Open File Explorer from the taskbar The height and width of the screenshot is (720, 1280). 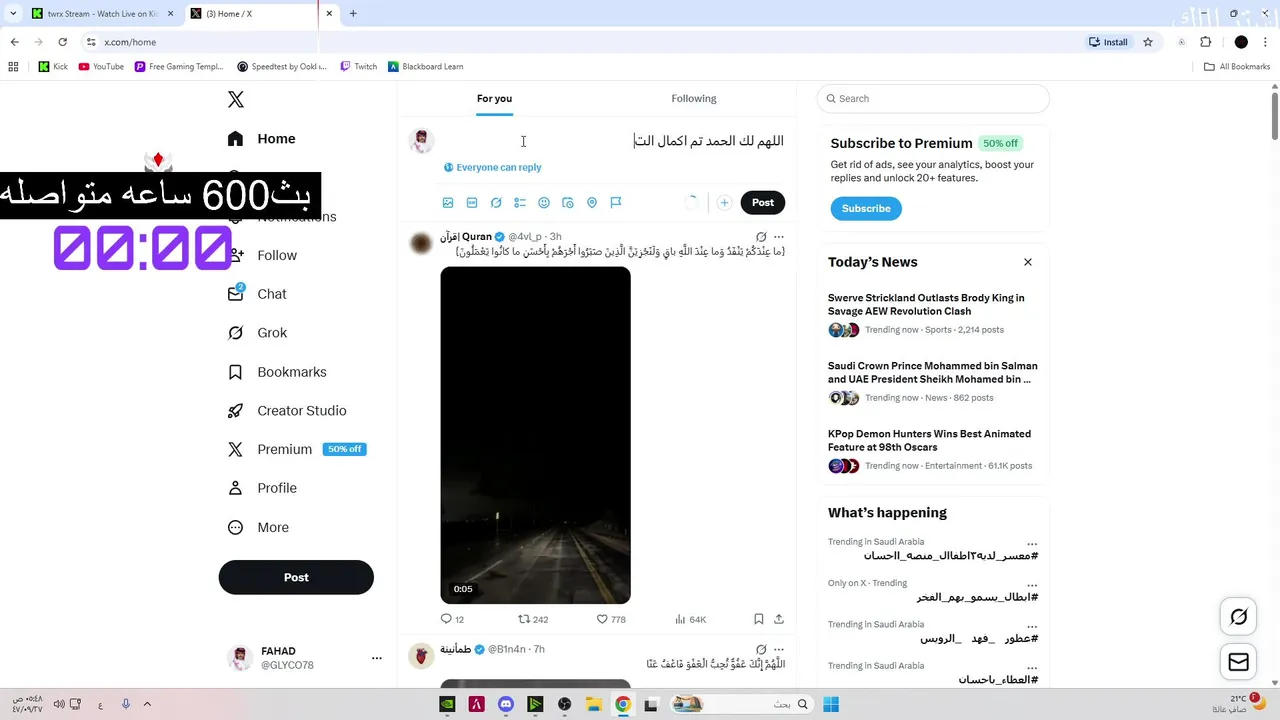click(x=593, y=704)
